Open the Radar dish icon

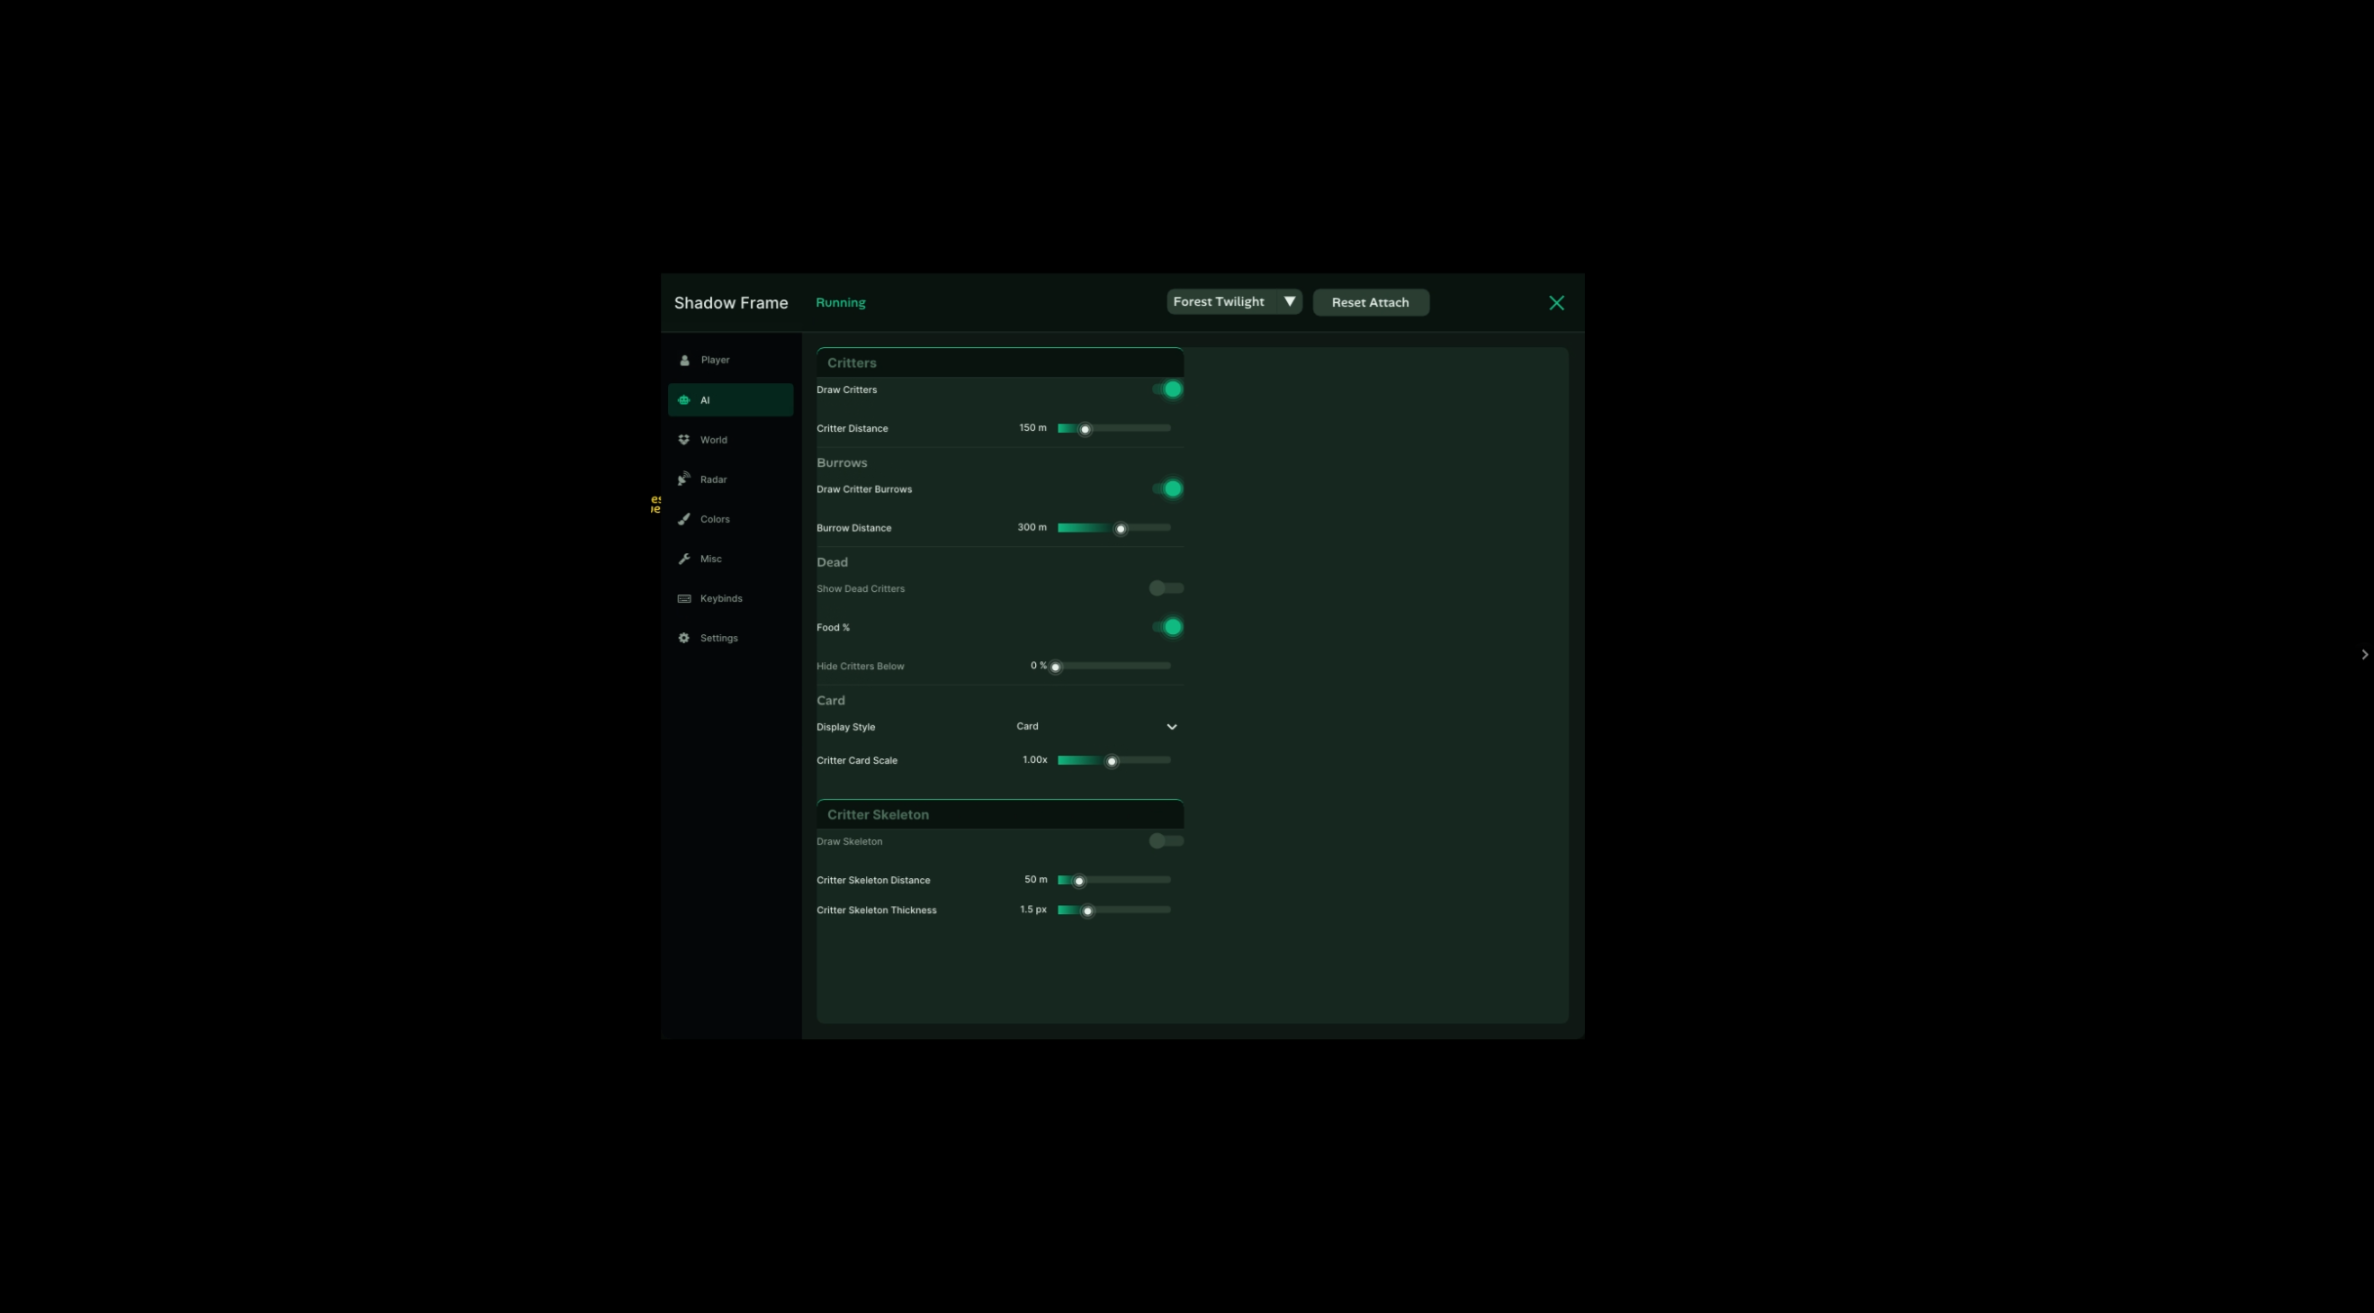[684, 479]
